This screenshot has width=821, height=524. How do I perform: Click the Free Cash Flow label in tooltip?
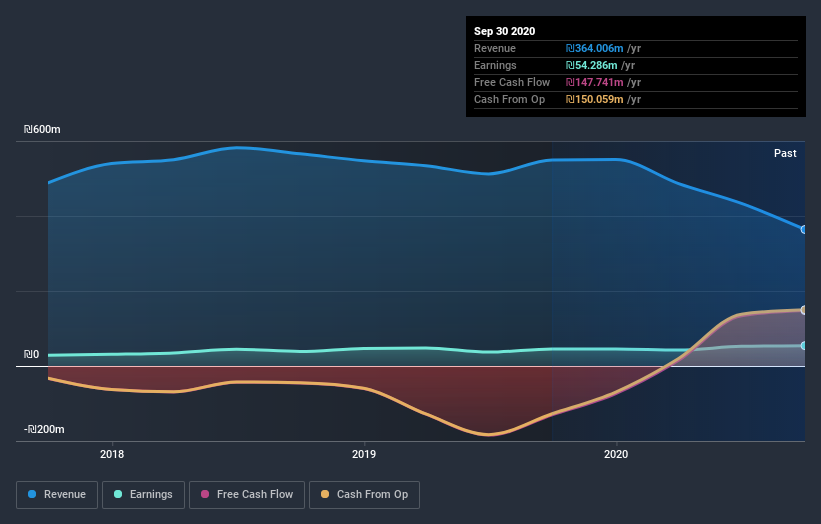(512, 82)
